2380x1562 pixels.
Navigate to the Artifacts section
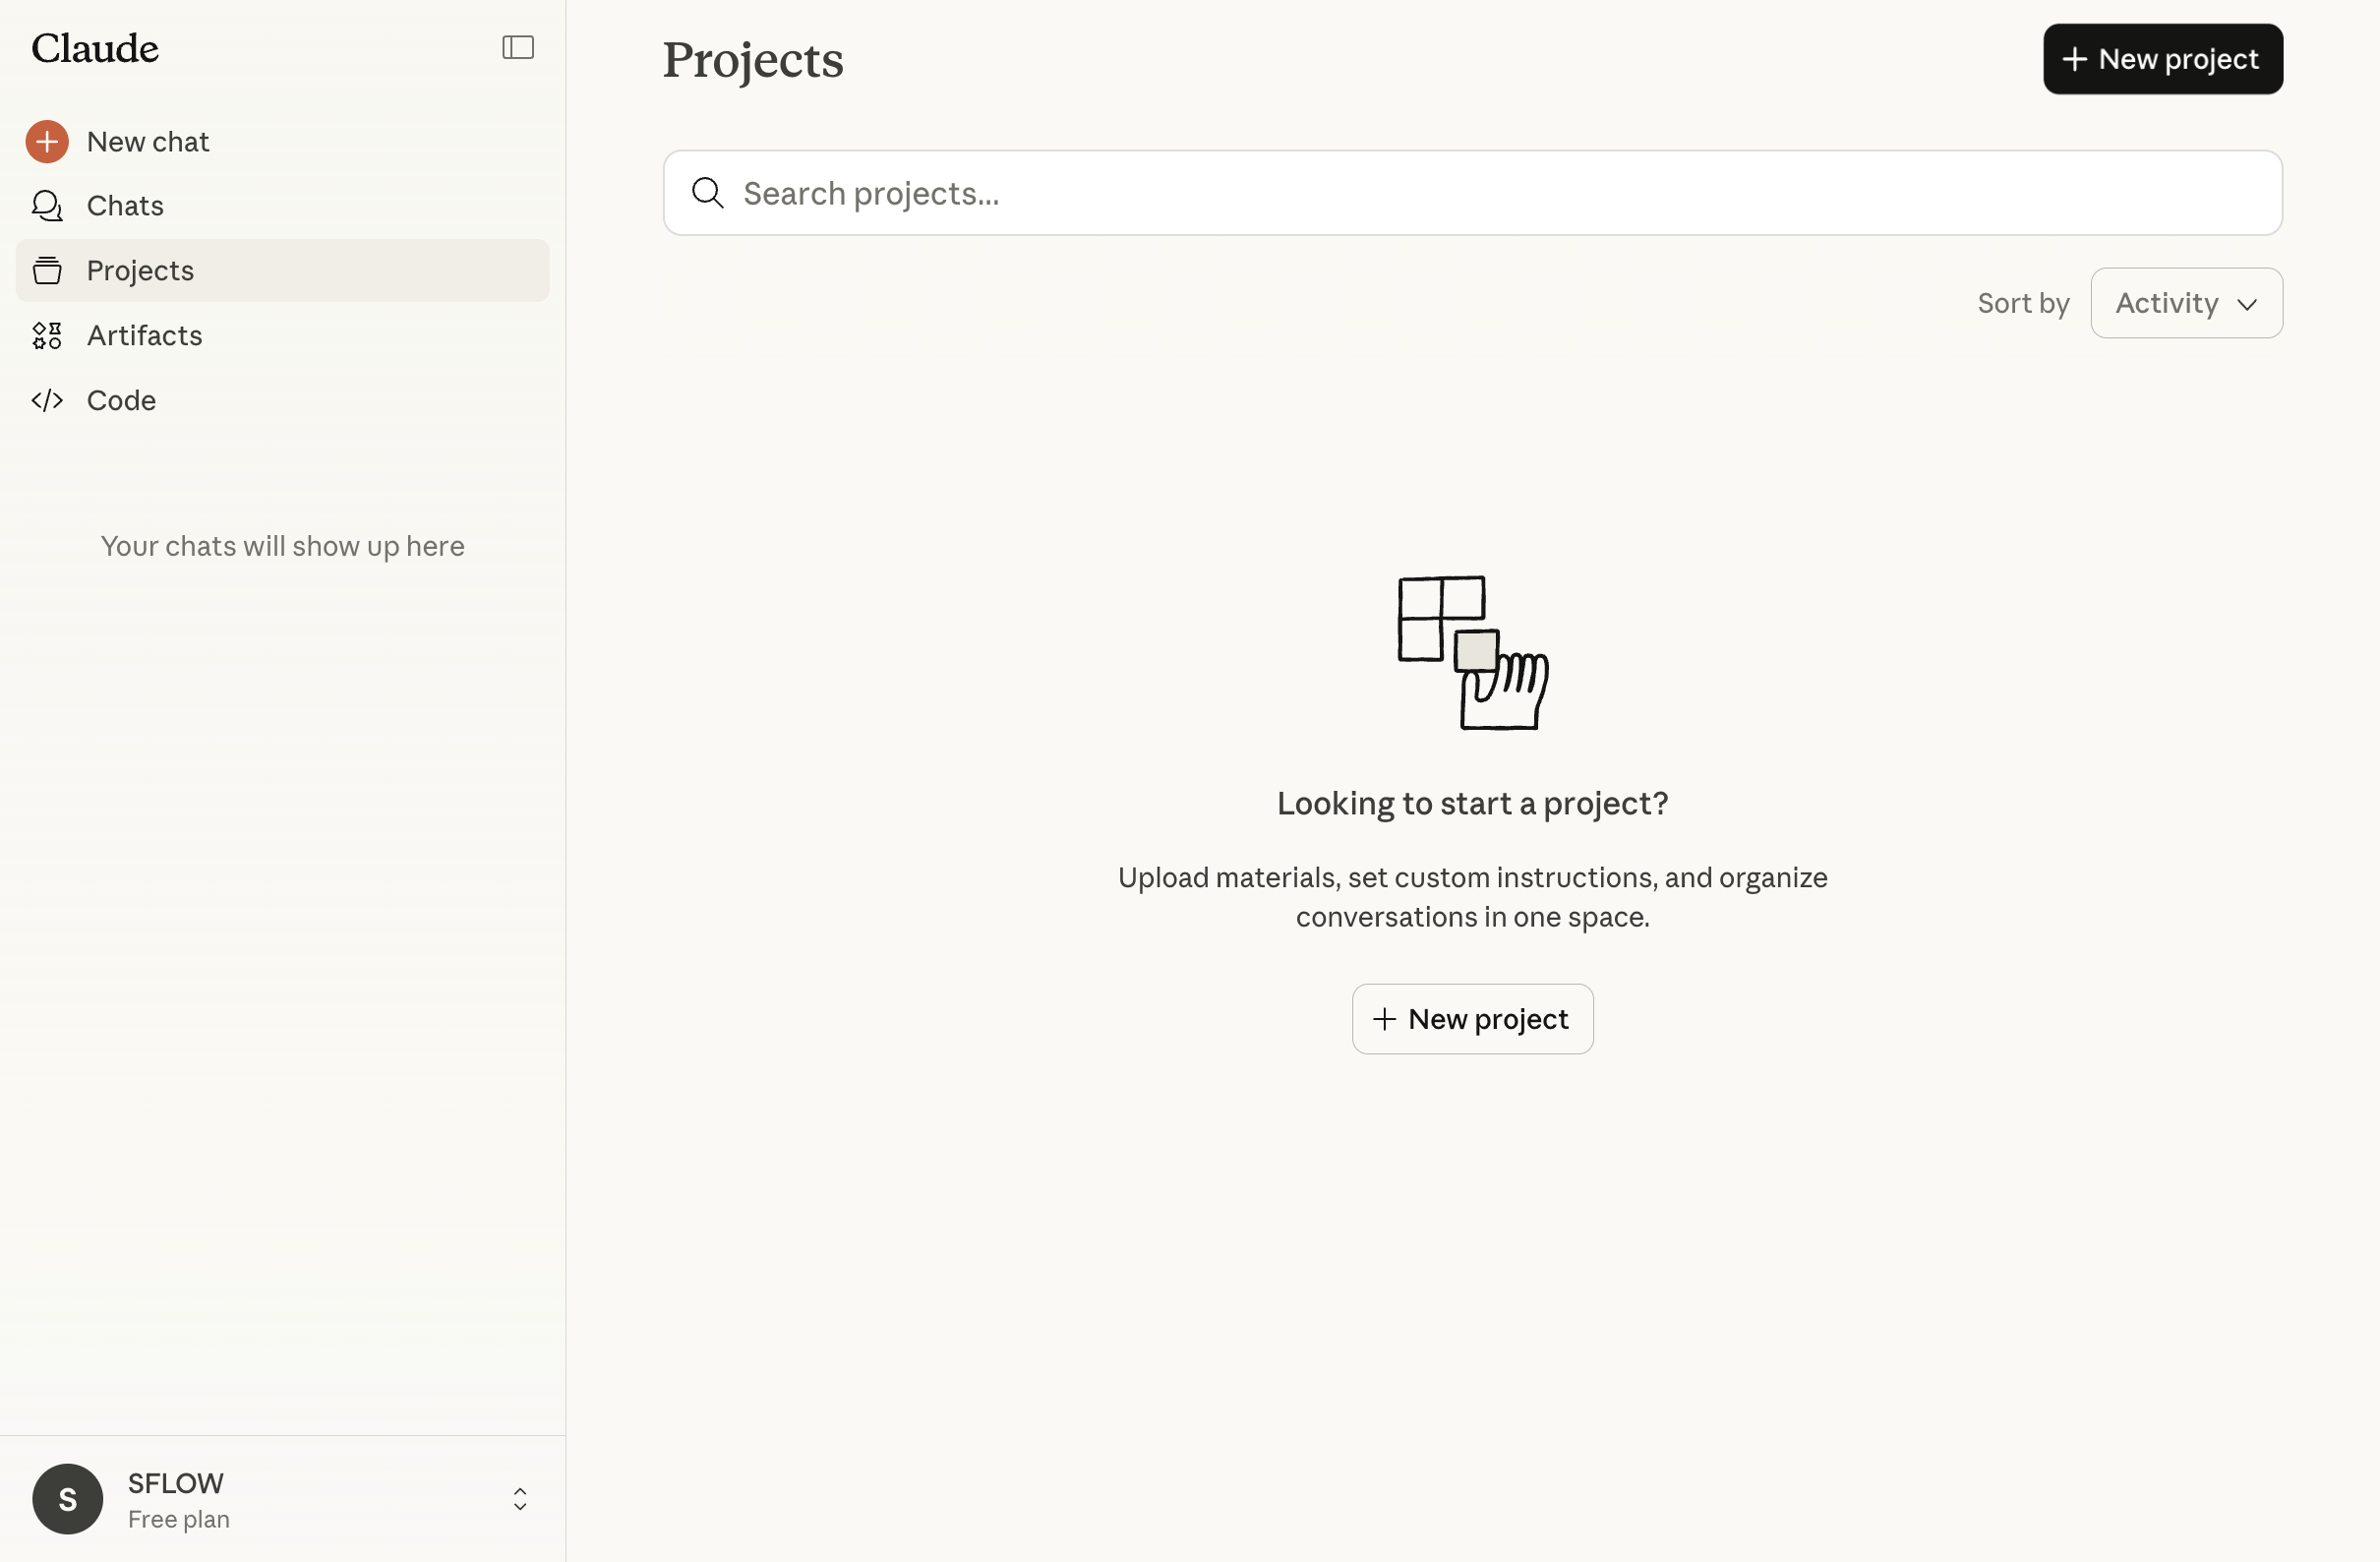coord(145,335)
